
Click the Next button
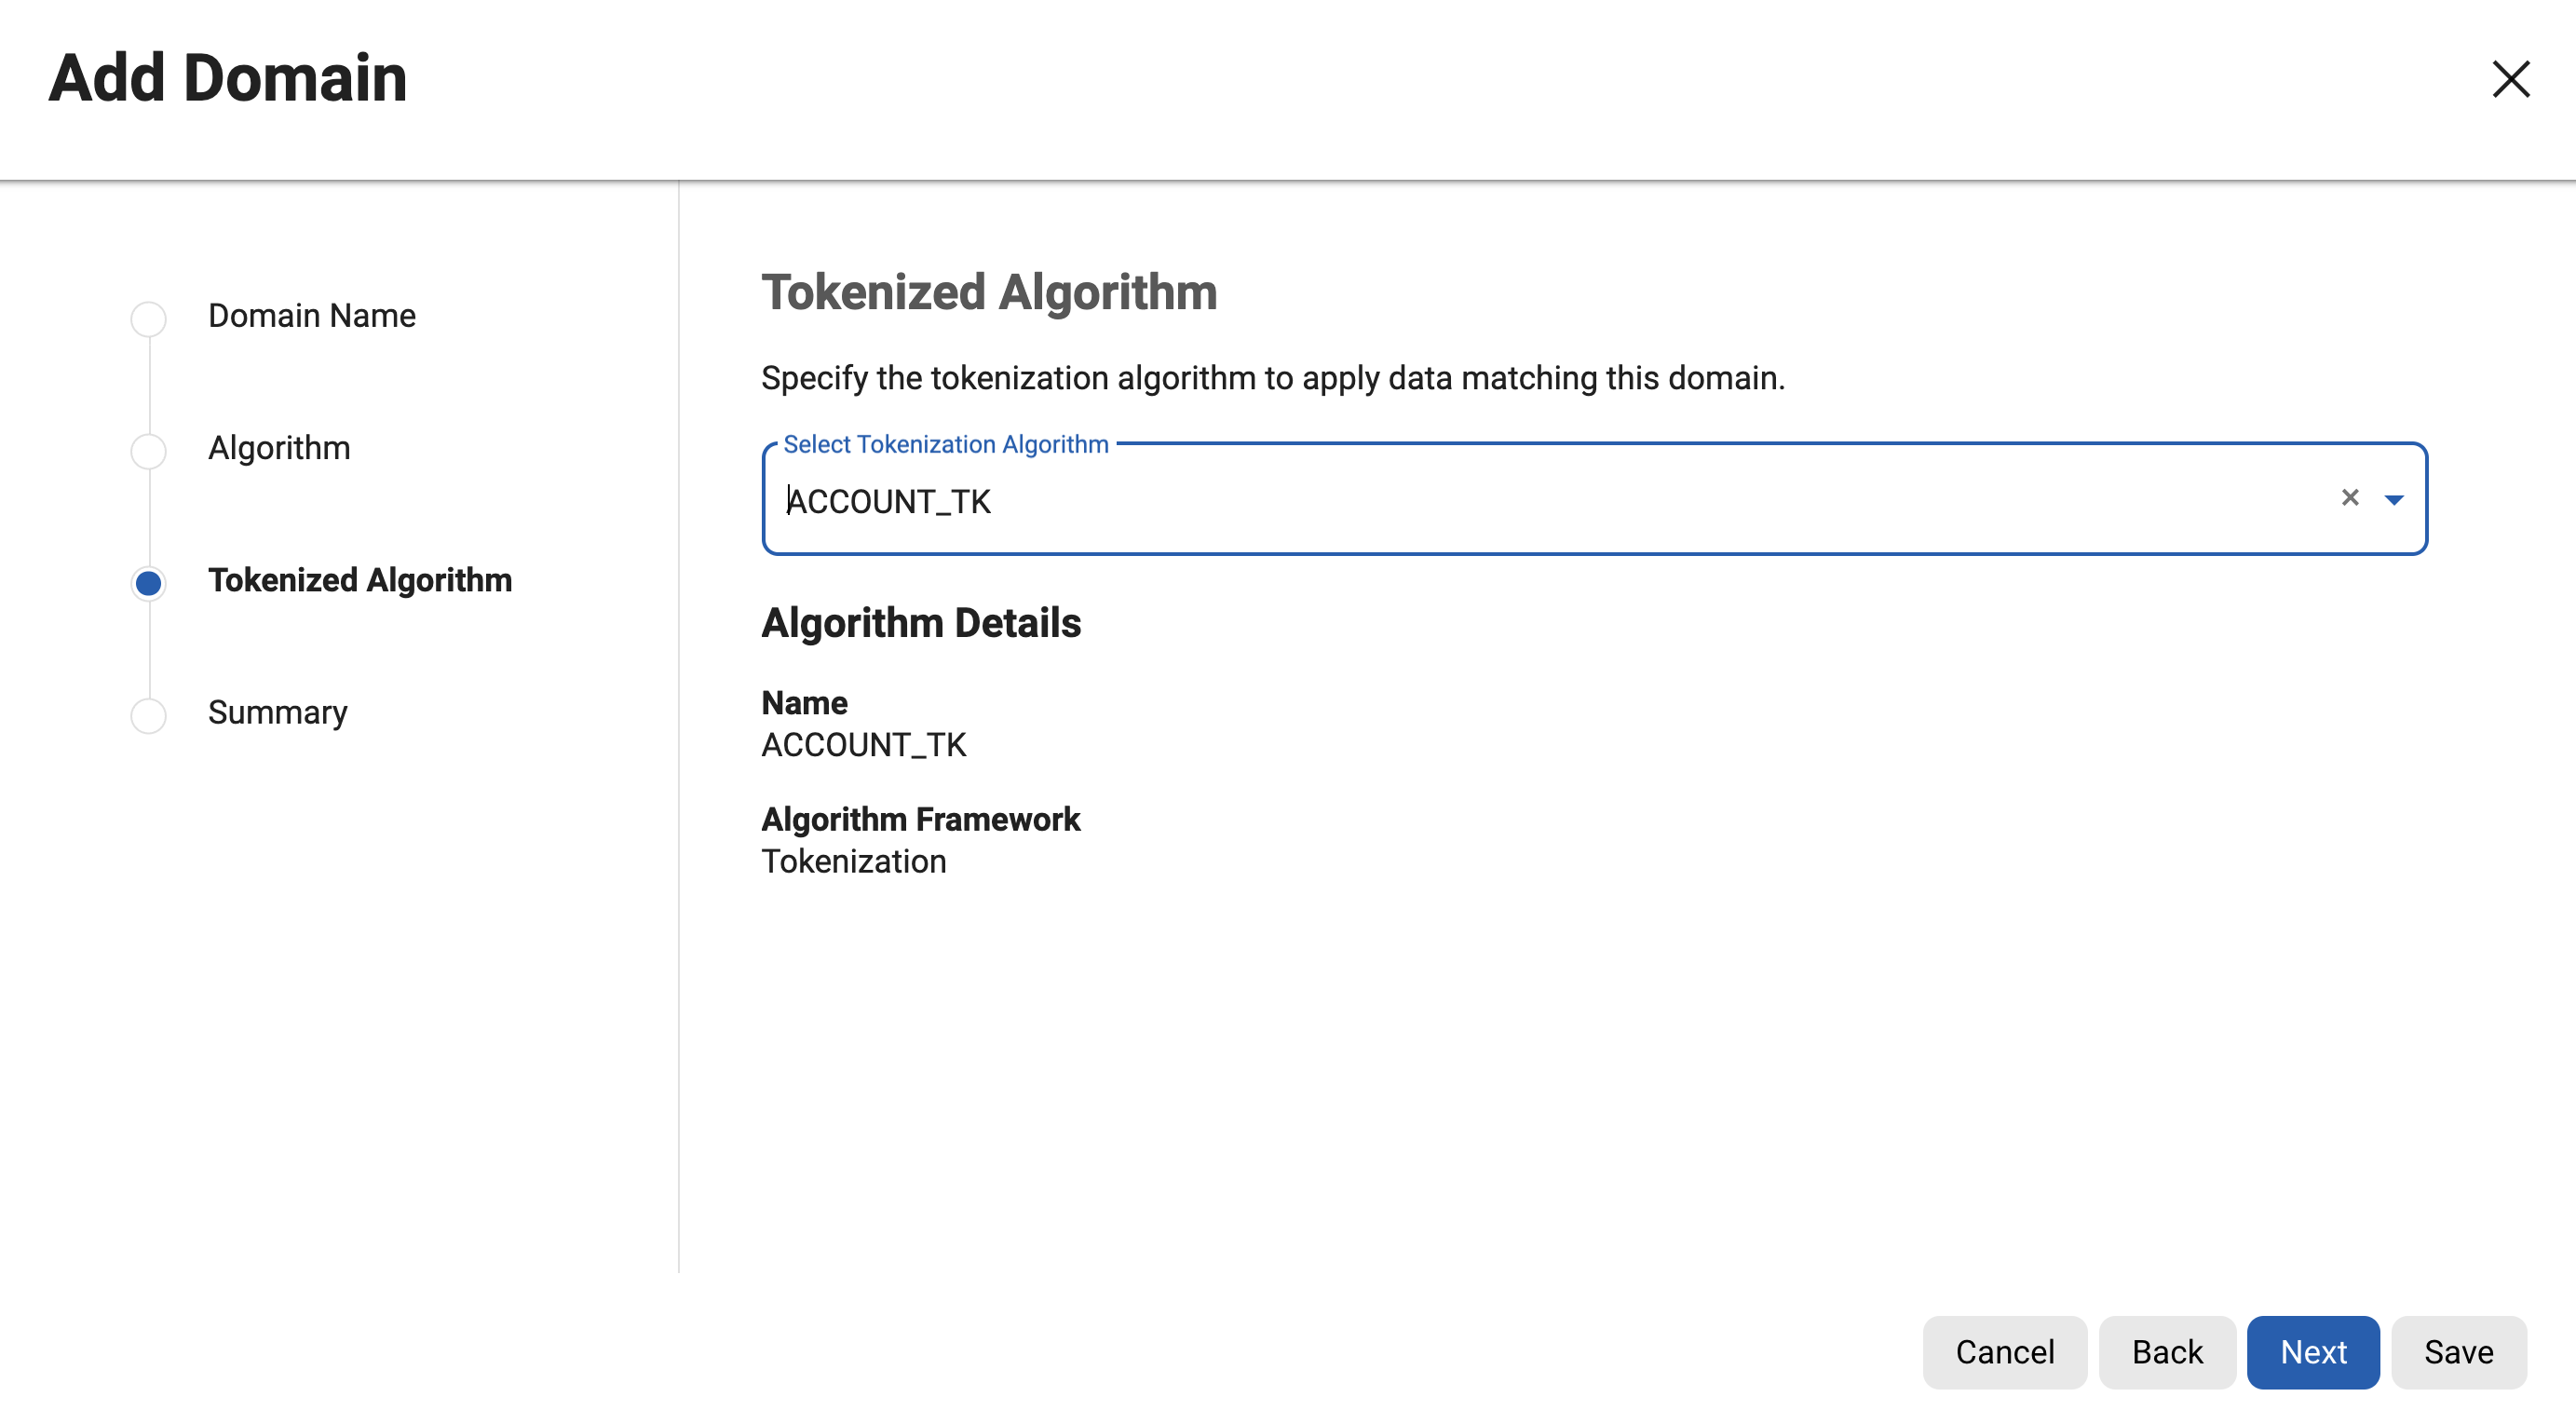coord(2312,1352)
